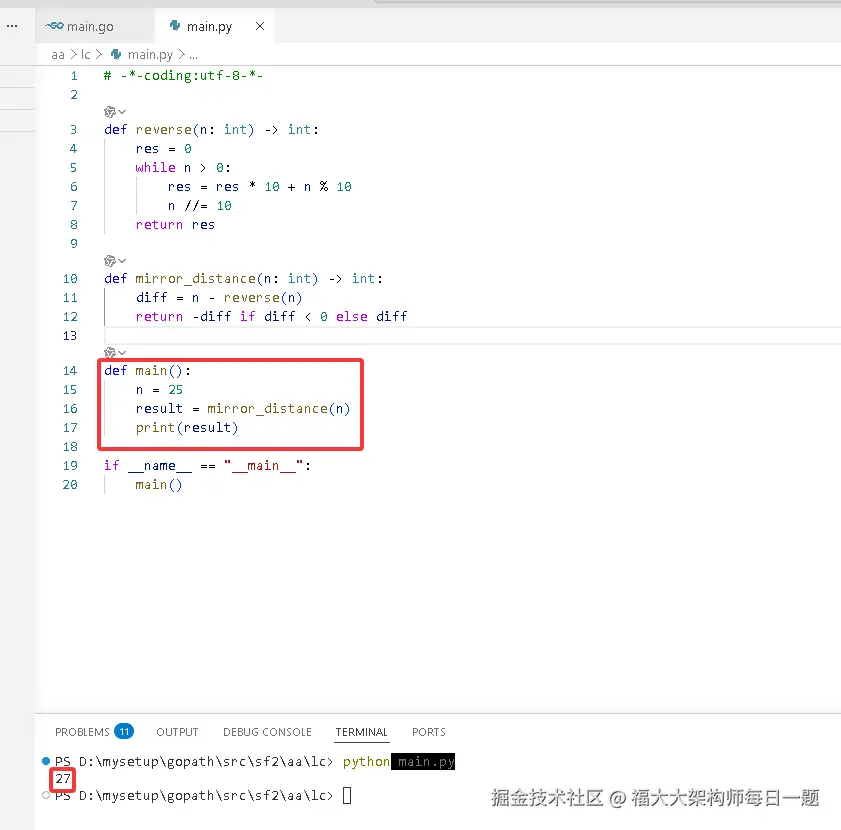This screenshot has height=830, width=841.
Task: Click the 'n = 25' line
Action: coord(159,390)
